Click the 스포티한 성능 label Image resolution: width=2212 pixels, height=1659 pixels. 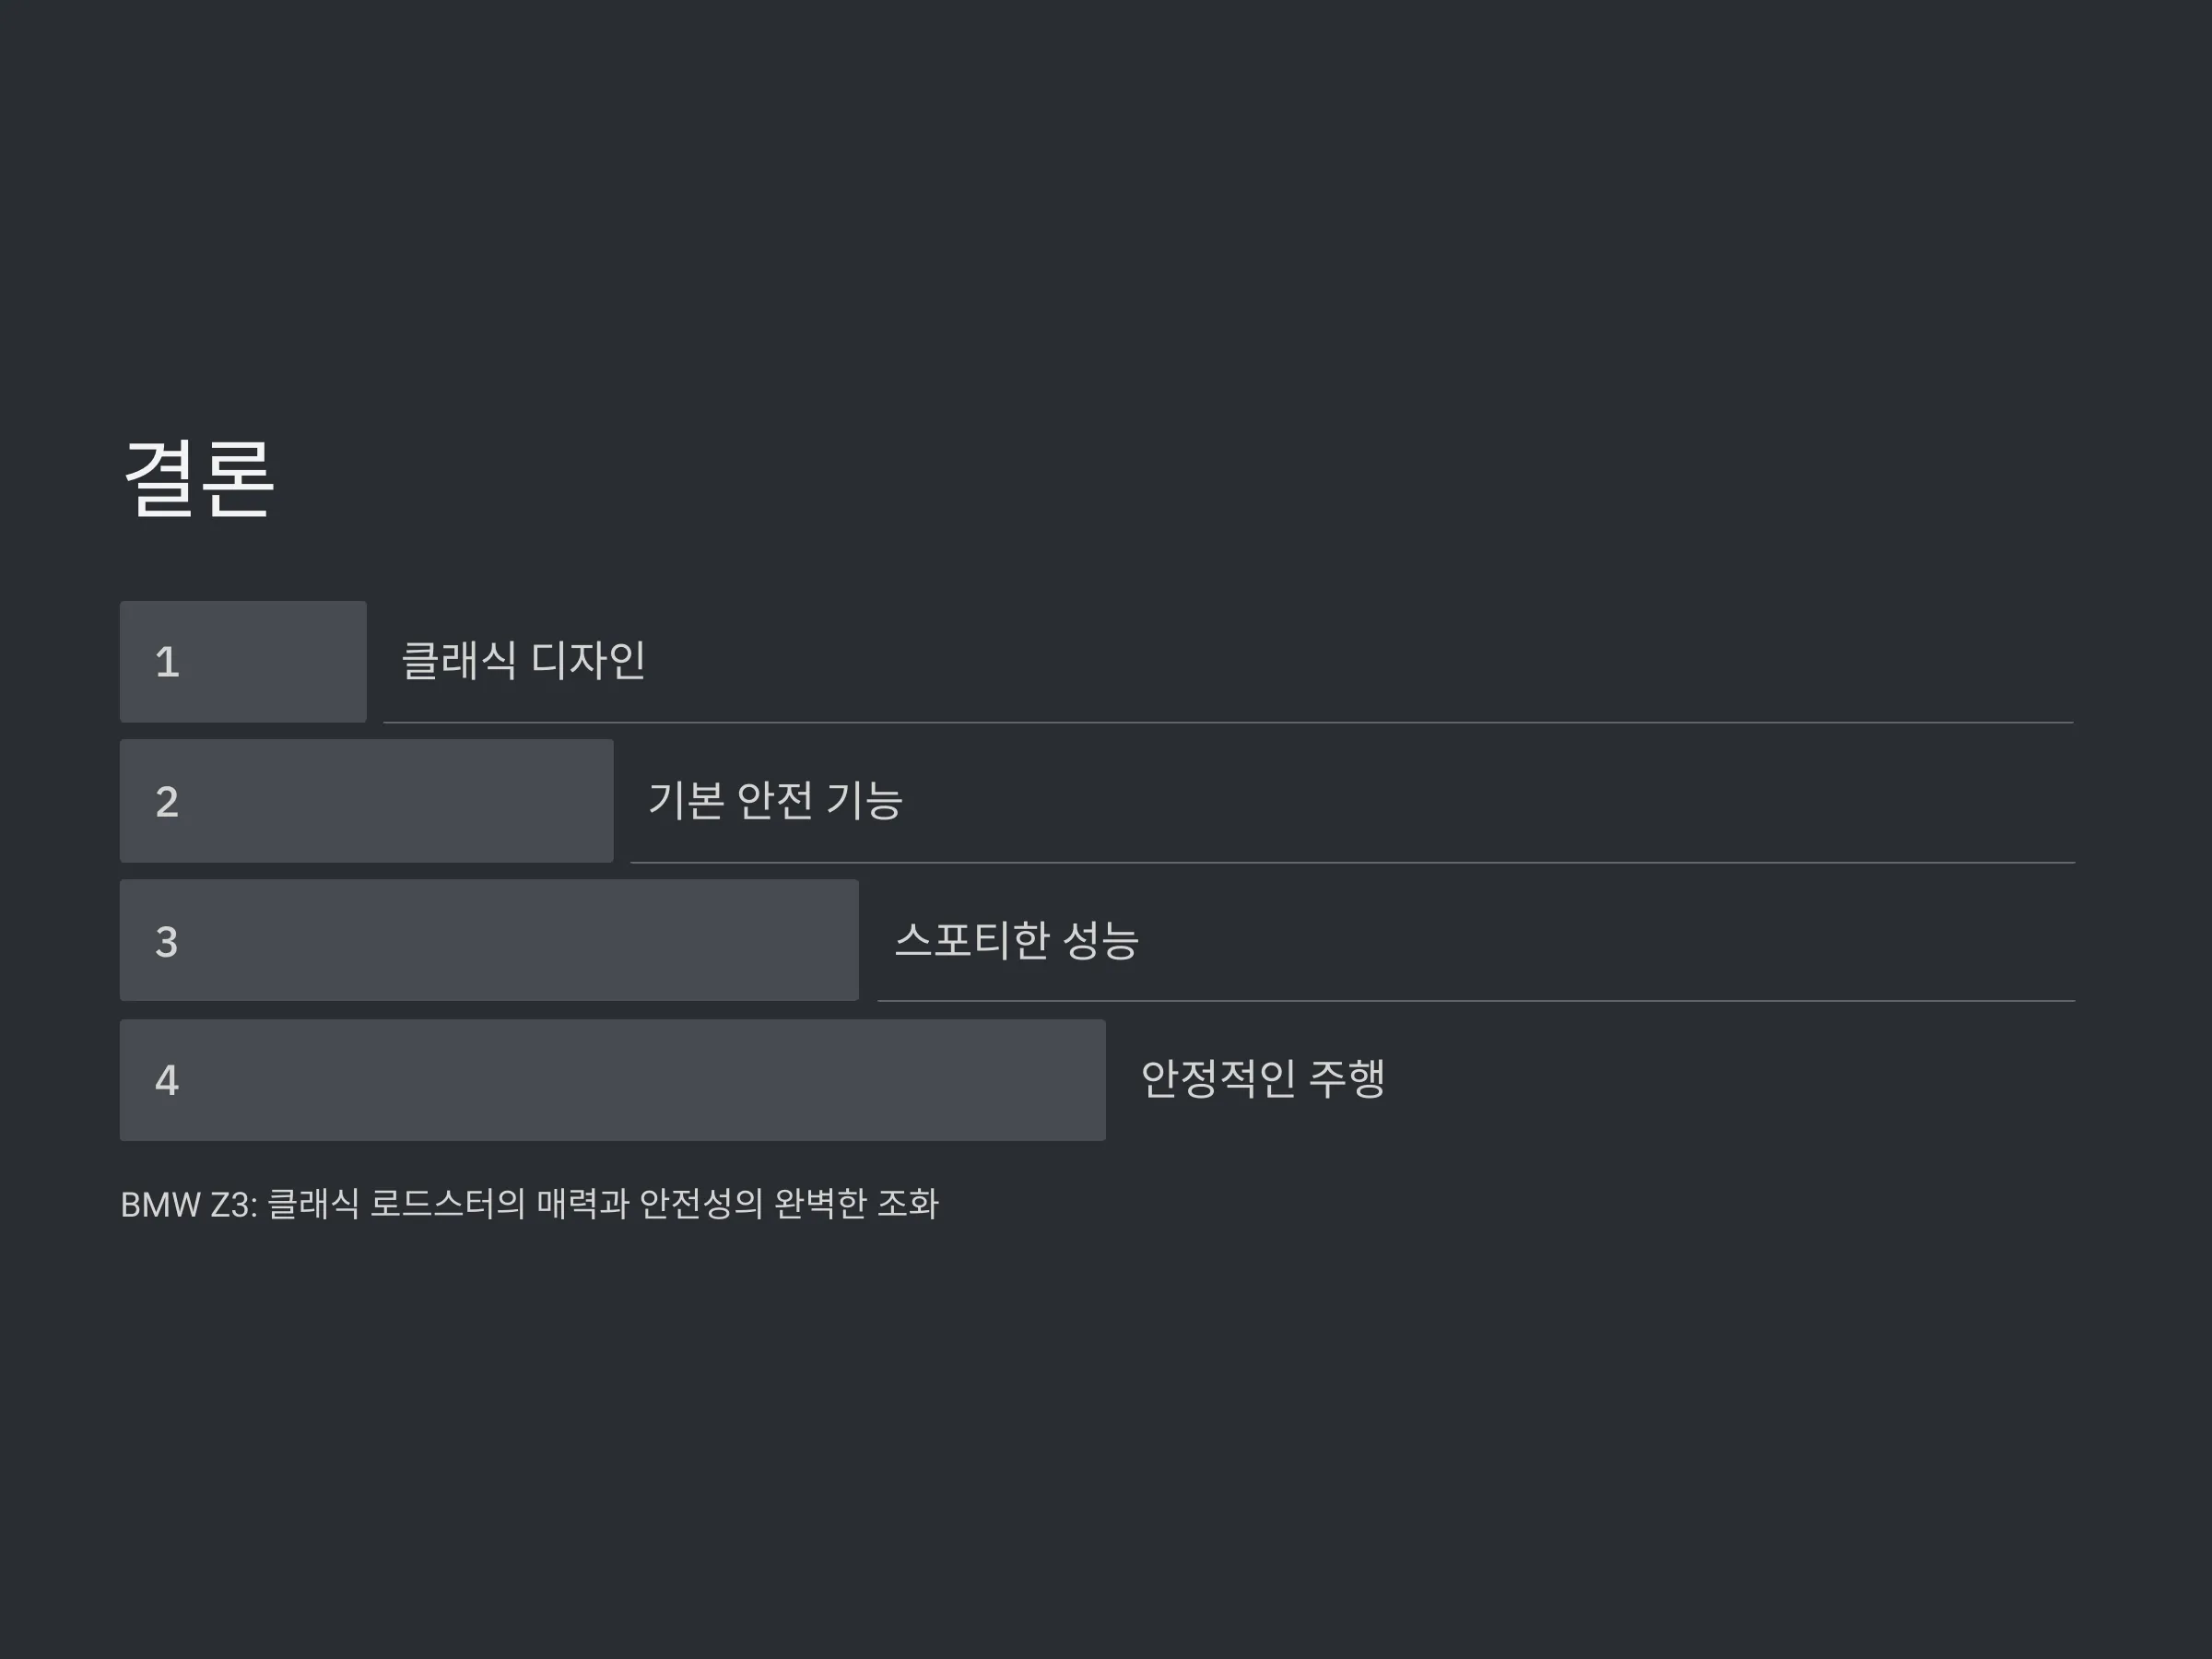pos(1016,940)
